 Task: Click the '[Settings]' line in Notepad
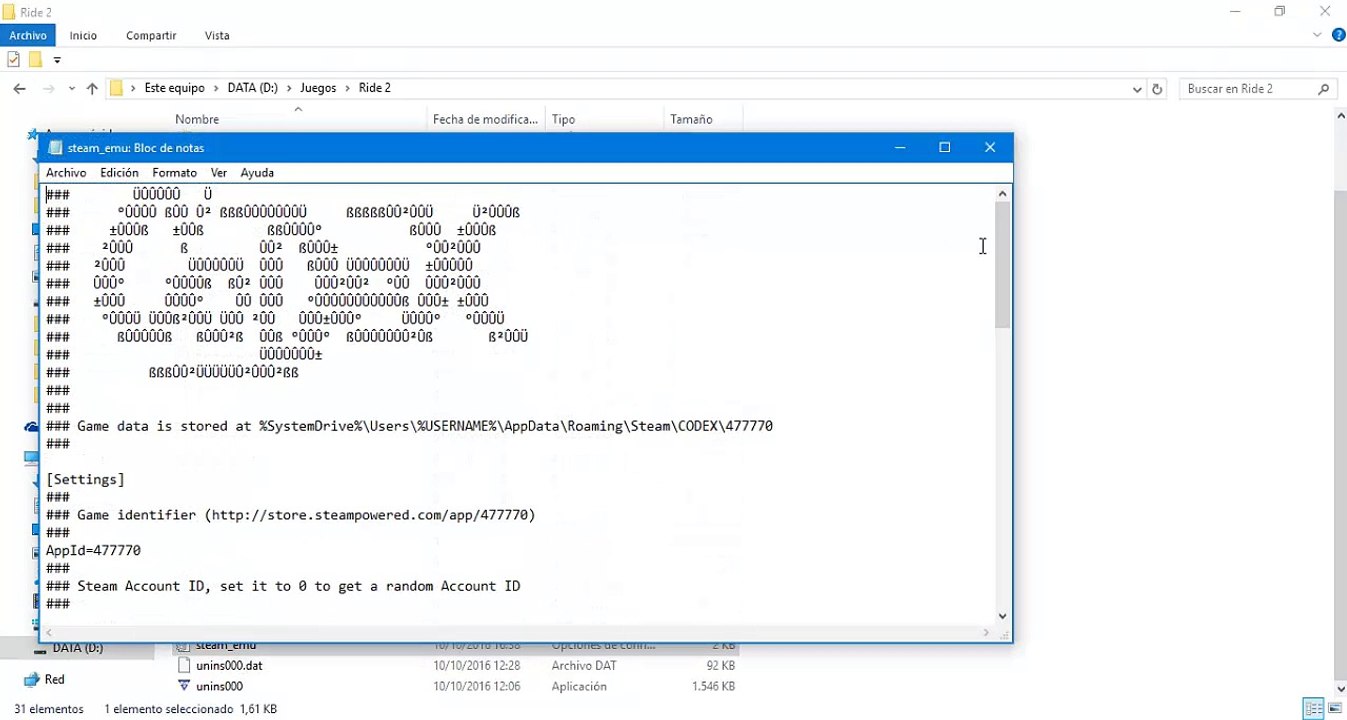(x=85, y=480)
